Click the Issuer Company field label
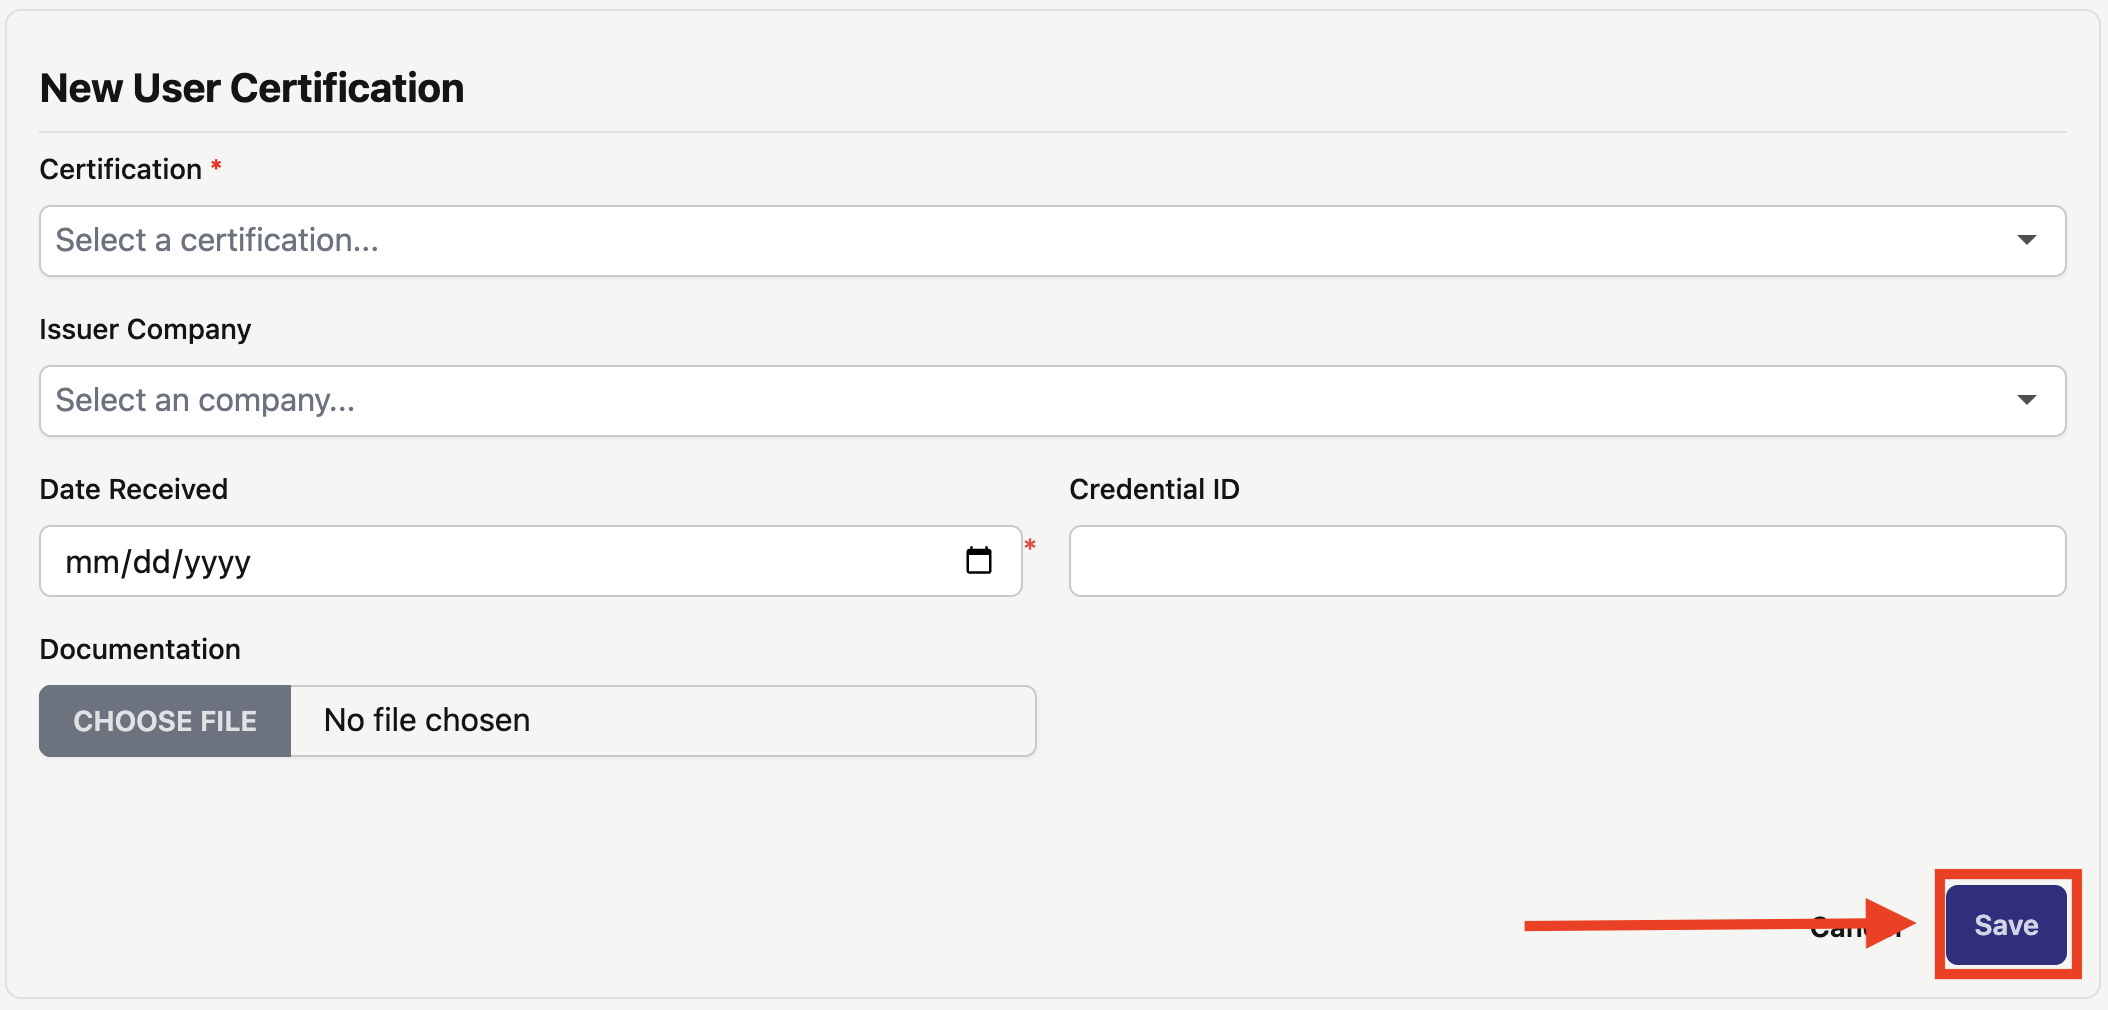Image resolution: width=2108 pixels, height=1010 pixels. pos(145,329)
